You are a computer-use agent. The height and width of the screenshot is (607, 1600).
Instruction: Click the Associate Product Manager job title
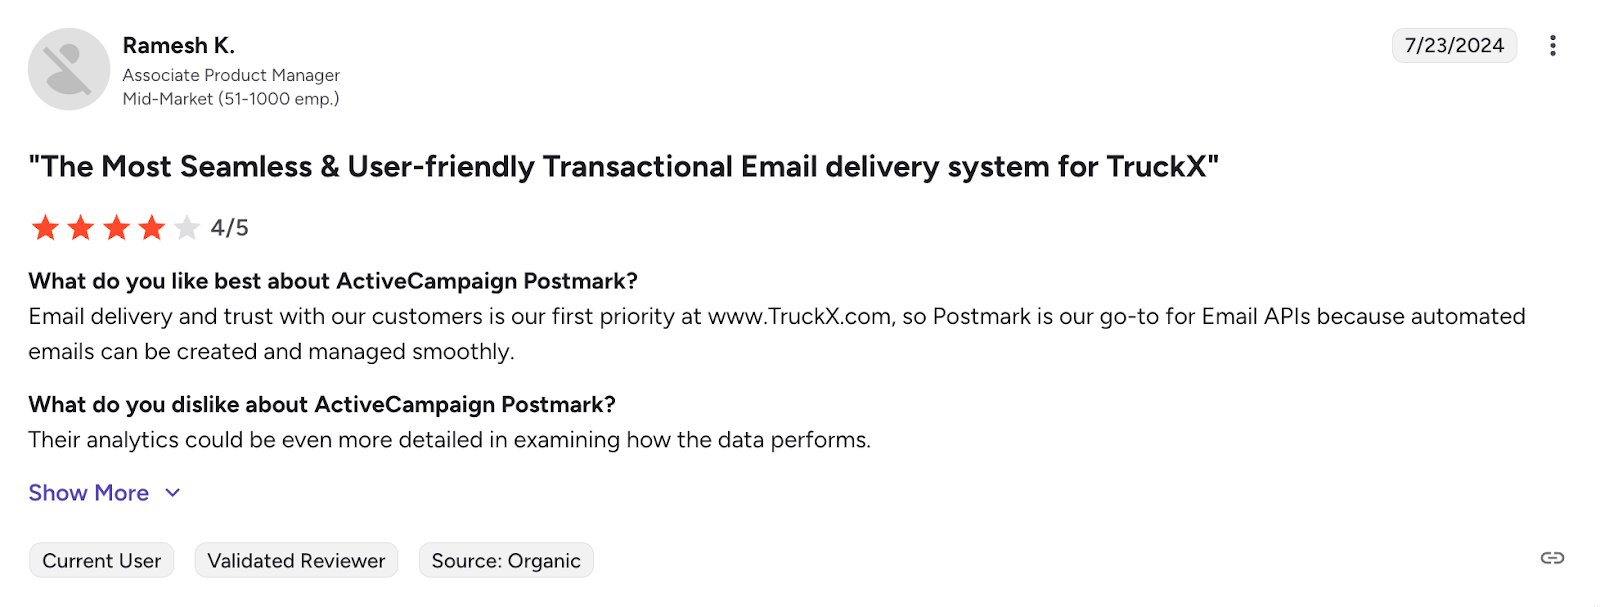point(231,75)
